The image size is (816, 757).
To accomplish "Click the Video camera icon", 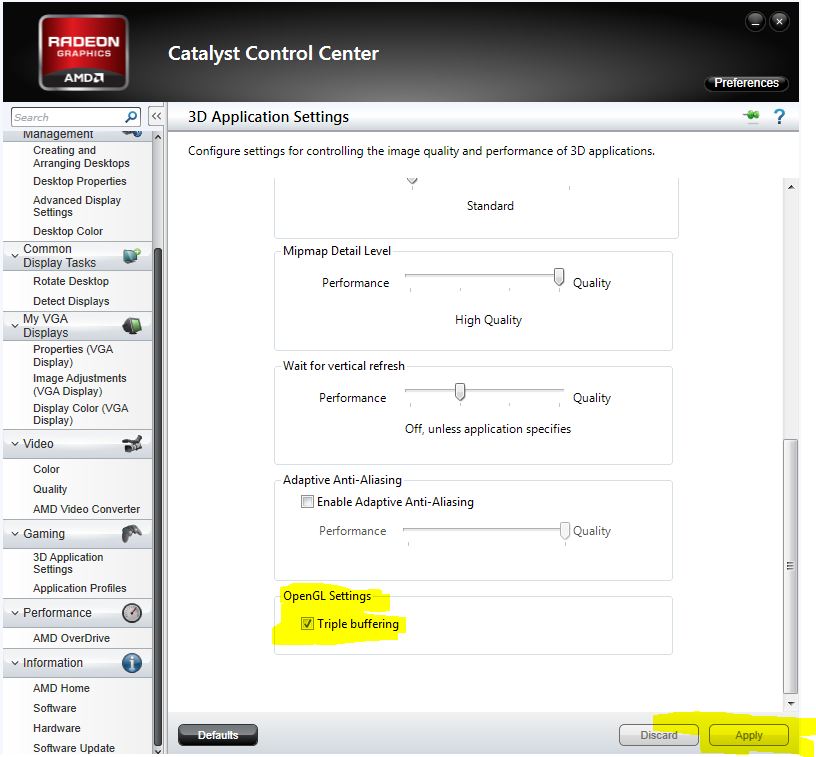I will coord(132,444).
